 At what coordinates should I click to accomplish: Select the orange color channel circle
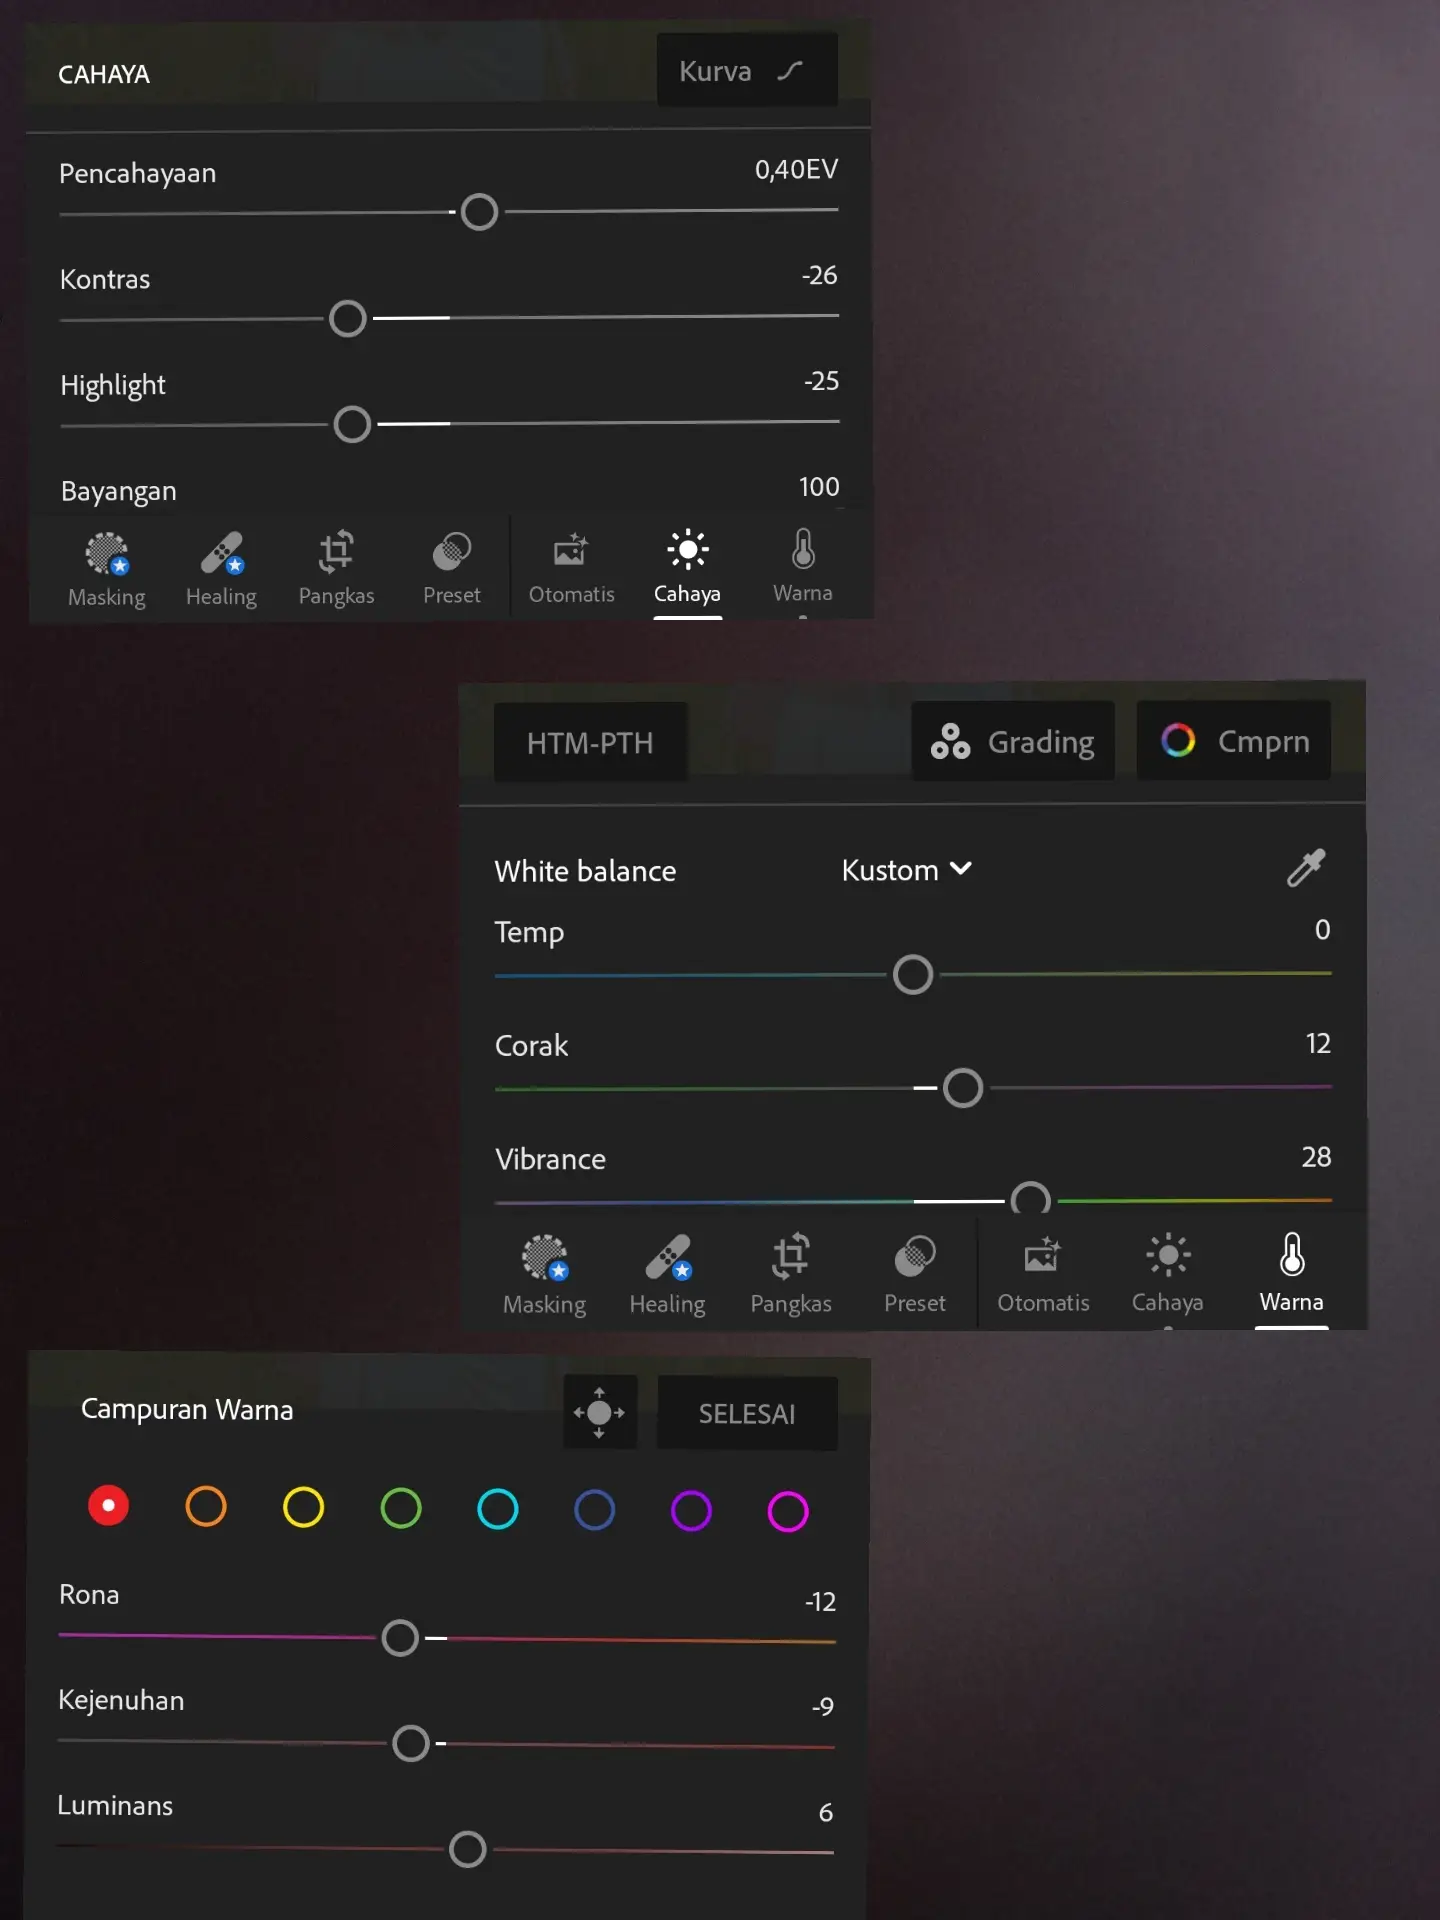point(206,1506)
